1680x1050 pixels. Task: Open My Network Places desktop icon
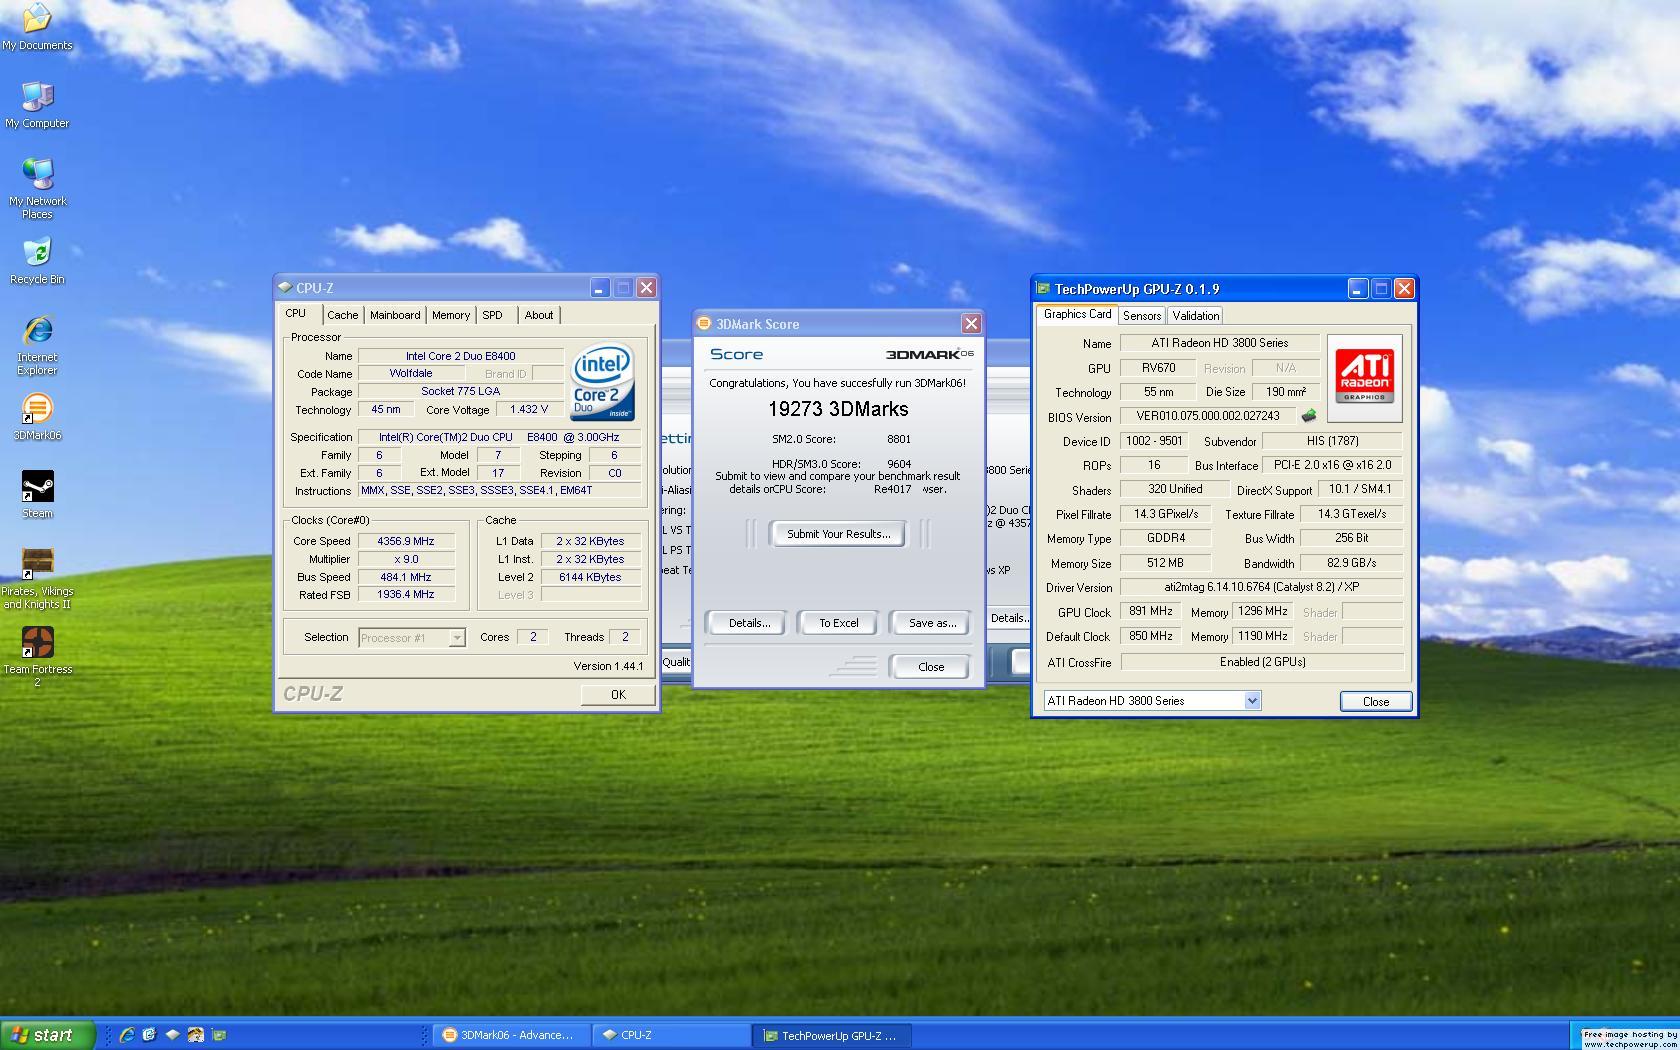coord(37,188)
